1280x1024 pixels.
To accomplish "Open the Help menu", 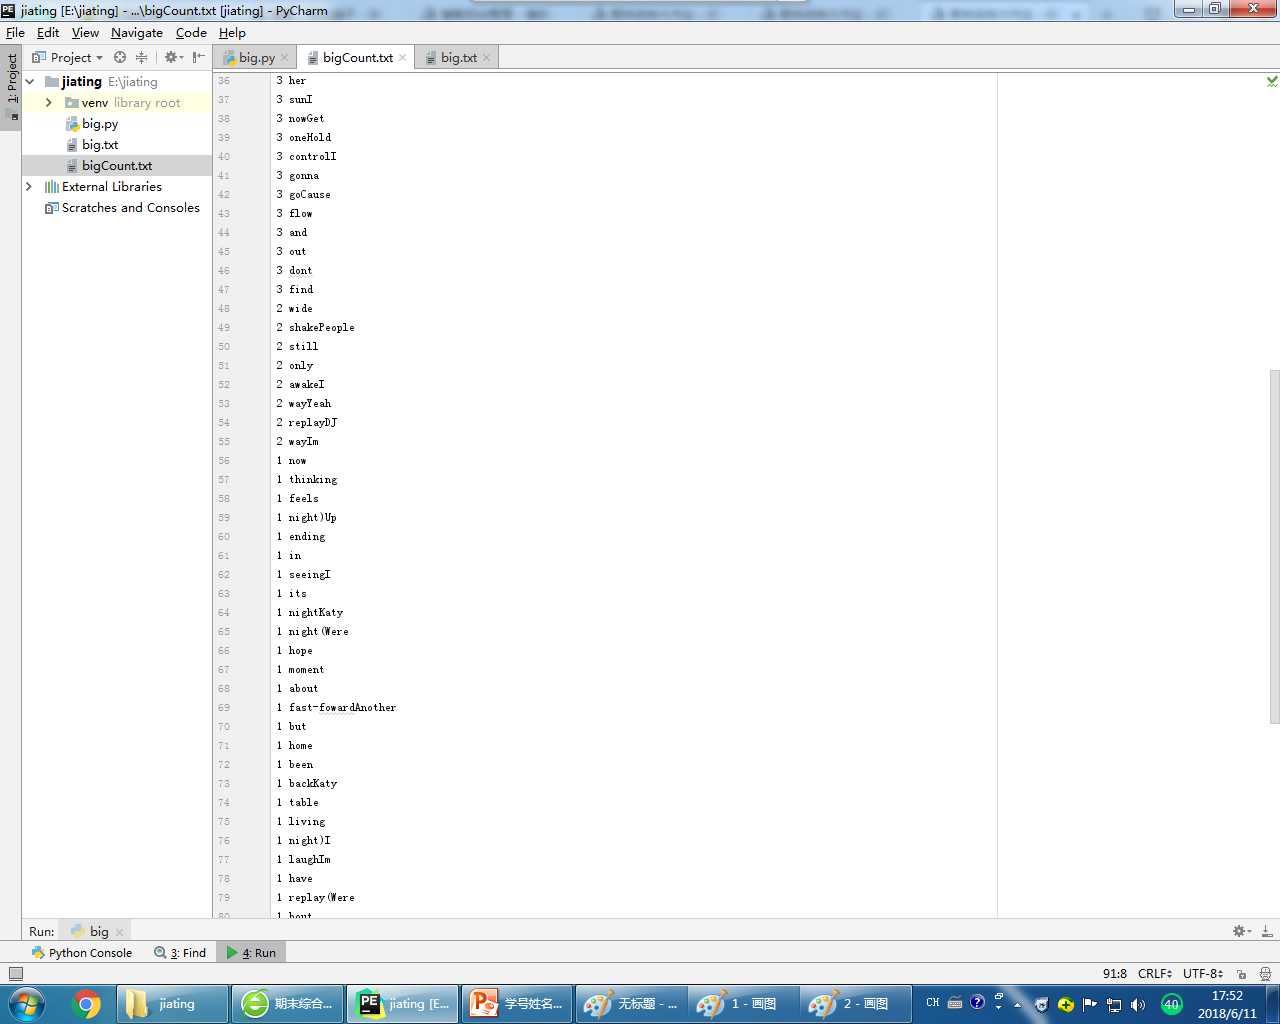I will (232, 32).
